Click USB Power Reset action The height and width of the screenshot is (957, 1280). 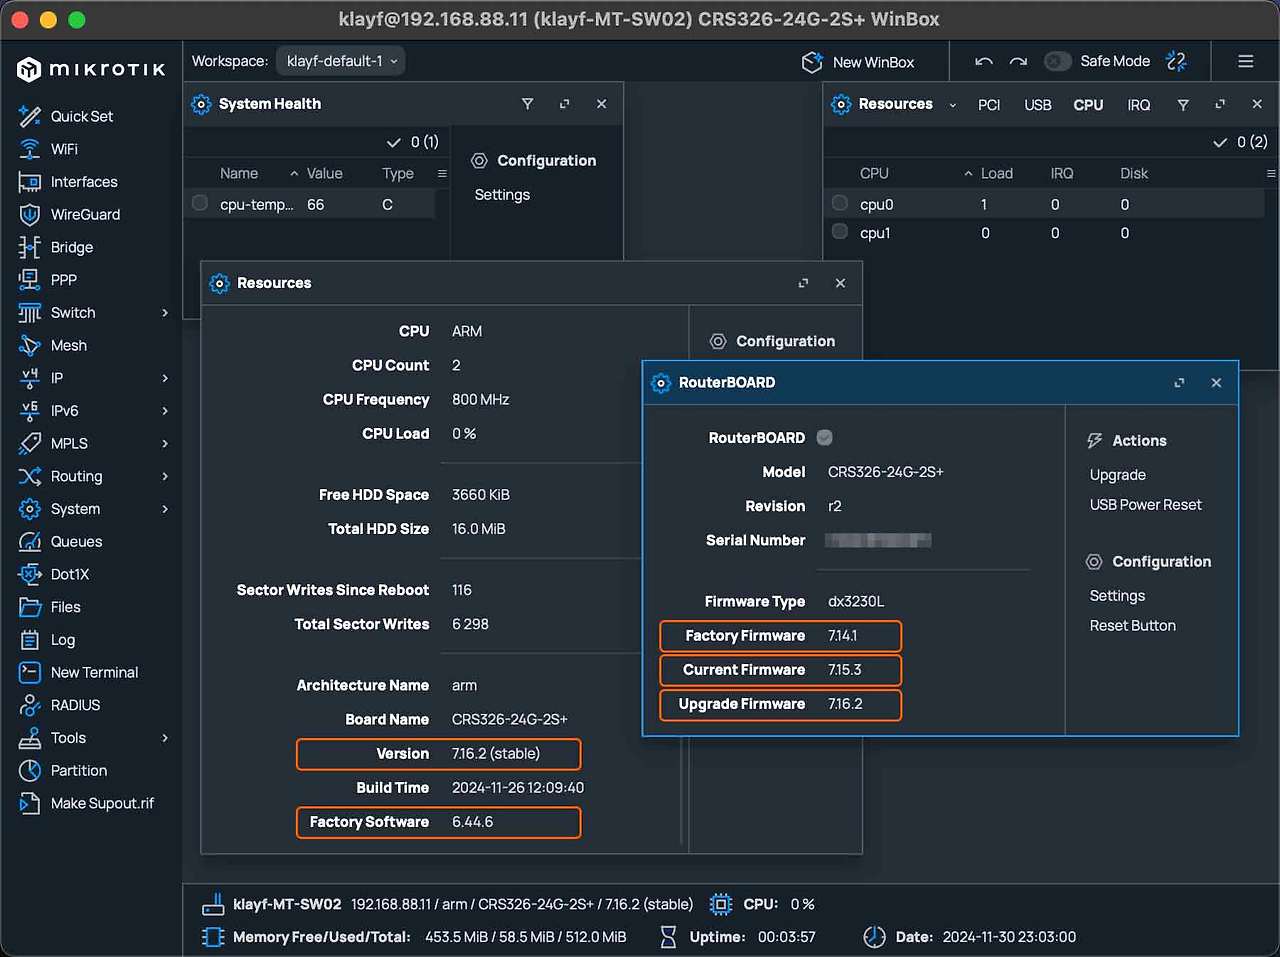[1146, 505]
